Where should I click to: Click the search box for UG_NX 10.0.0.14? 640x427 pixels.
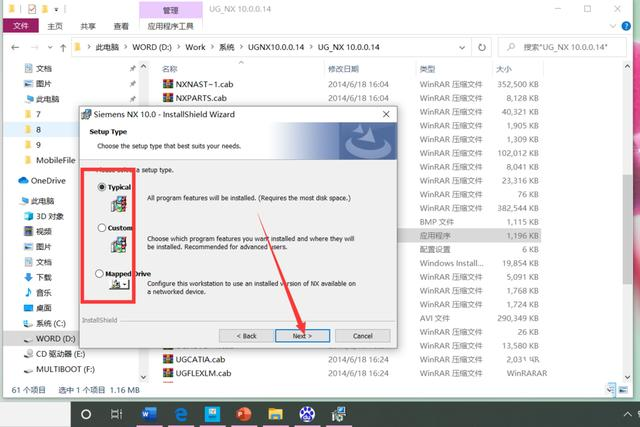[562, 47]
